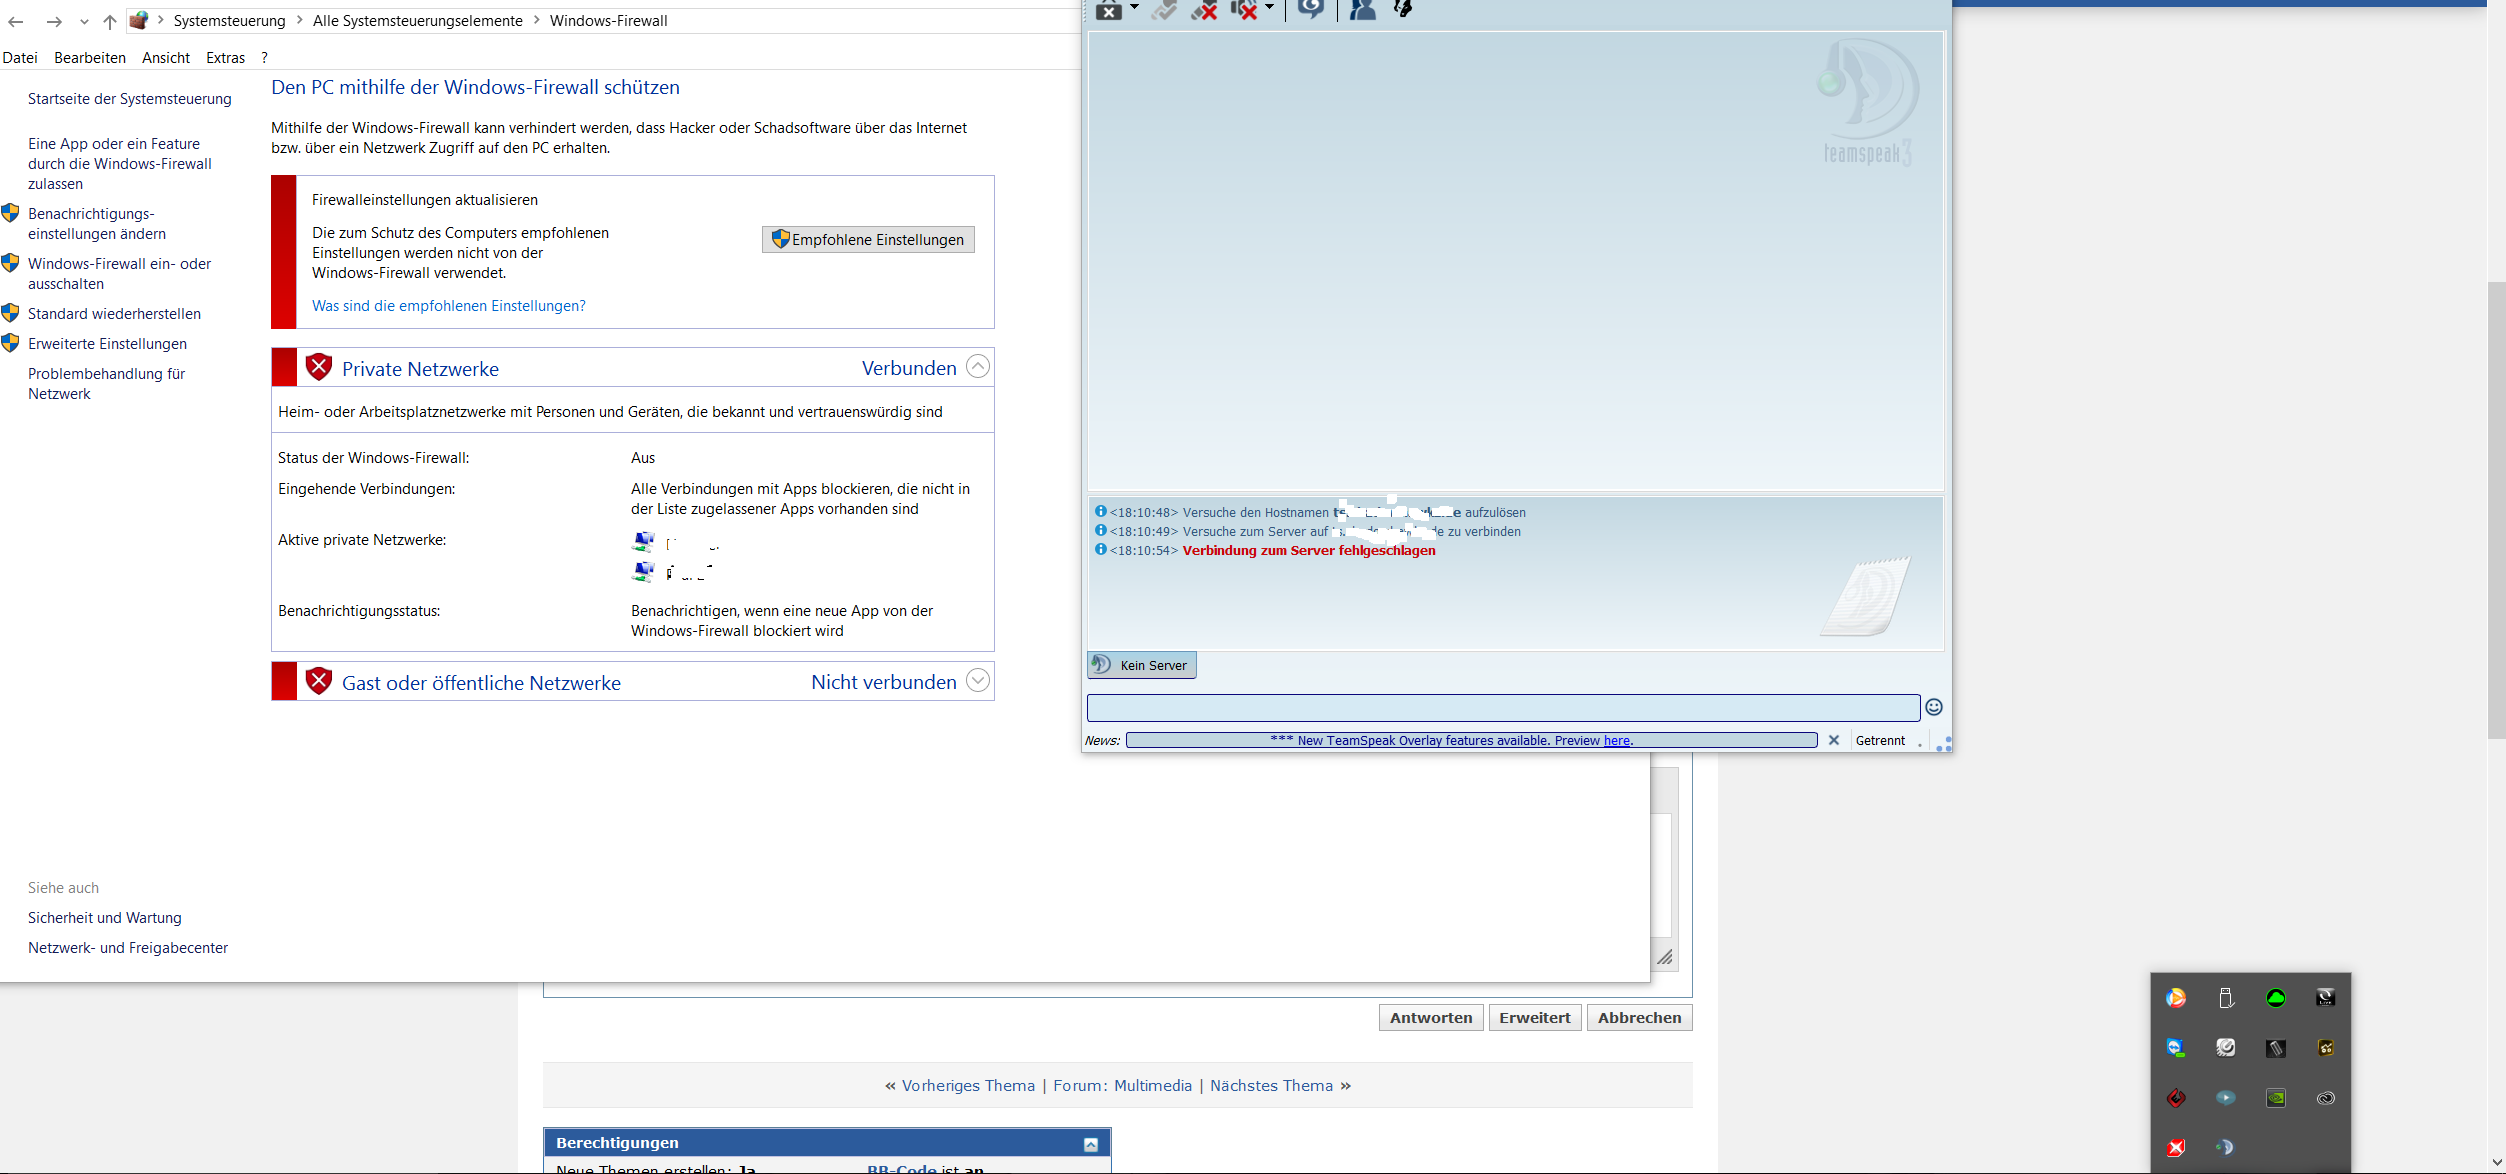Click the TeamSpeak tray icon
The image size is (2506, 1174).
click(2225, 1147)
